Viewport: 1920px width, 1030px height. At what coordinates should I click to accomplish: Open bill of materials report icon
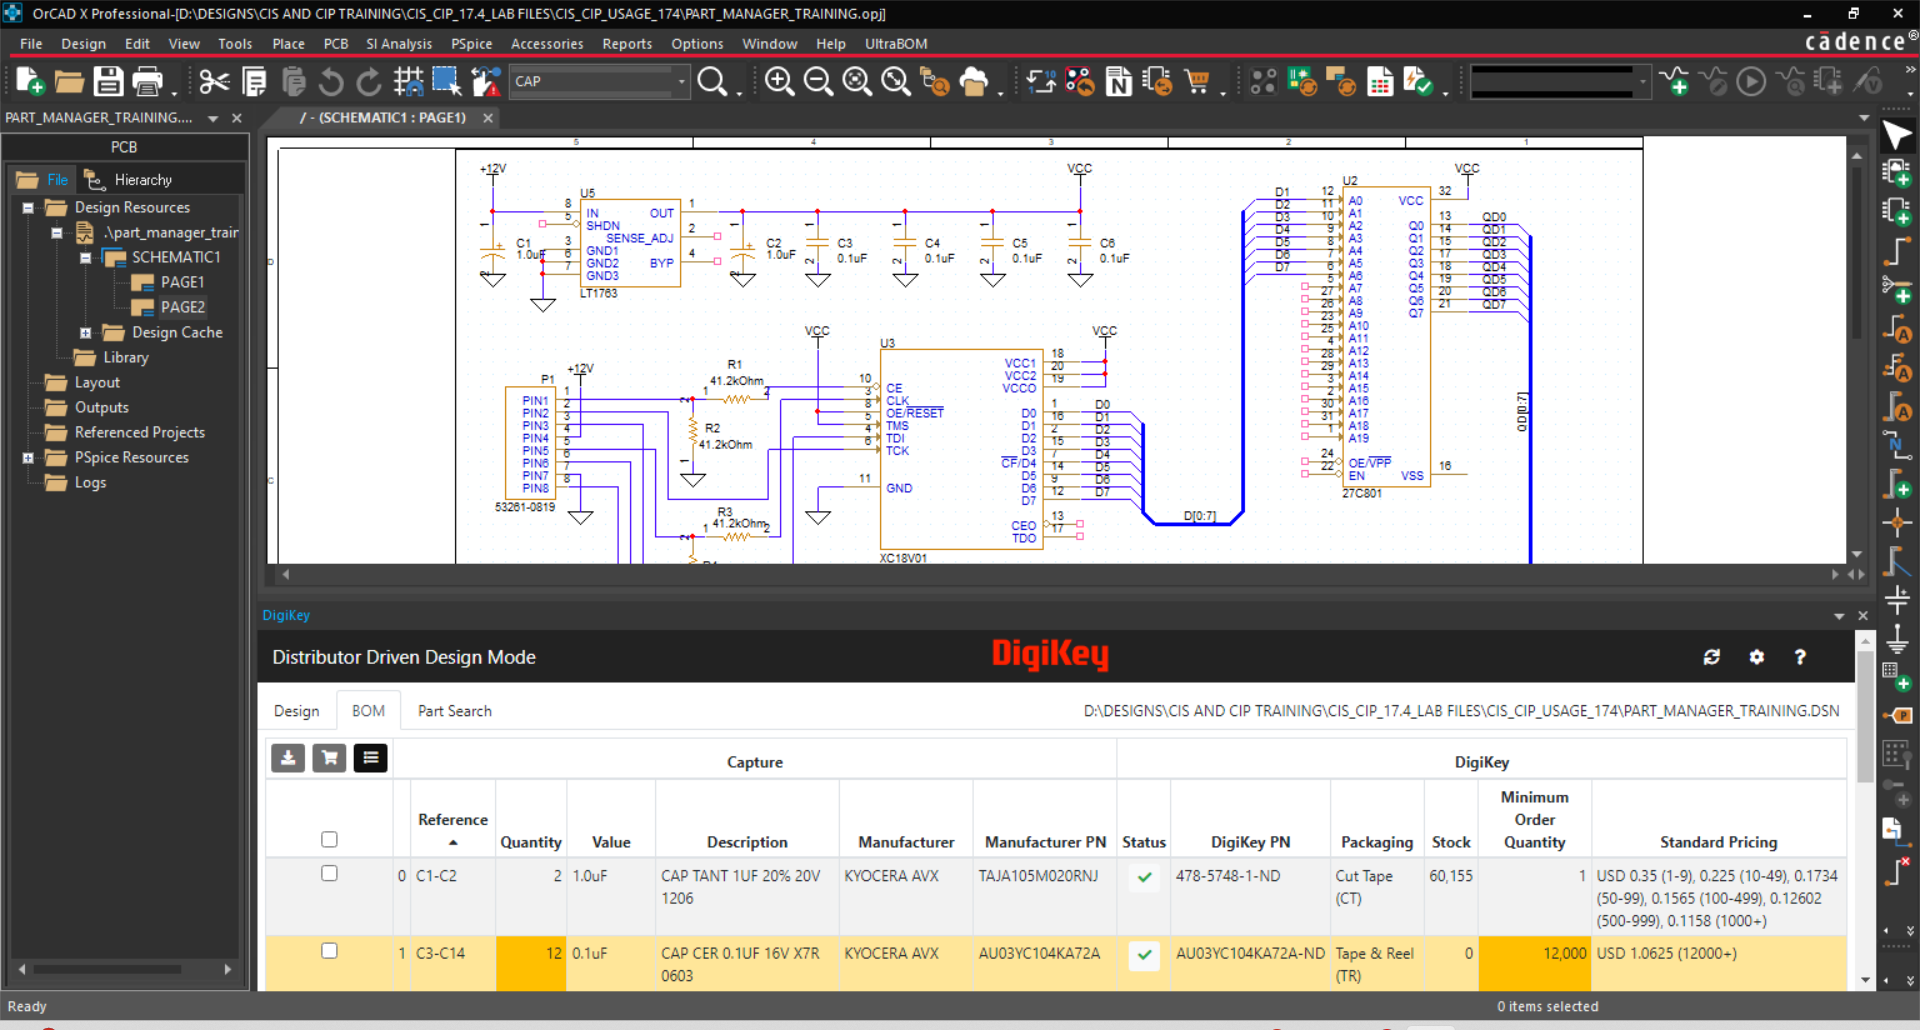pos(1380,81)
